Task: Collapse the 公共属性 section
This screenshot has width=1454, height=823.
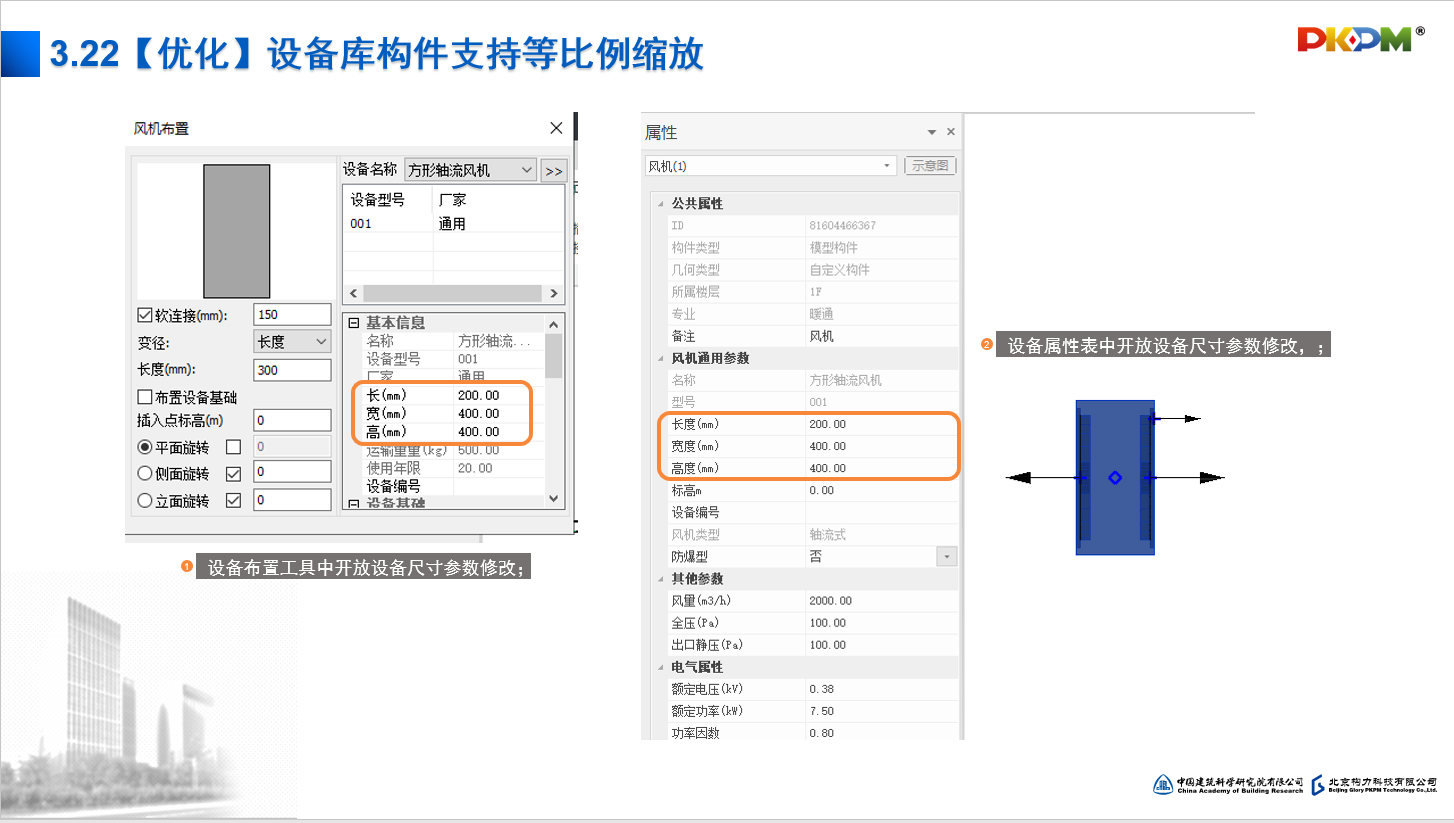Action: pos(659,204)
